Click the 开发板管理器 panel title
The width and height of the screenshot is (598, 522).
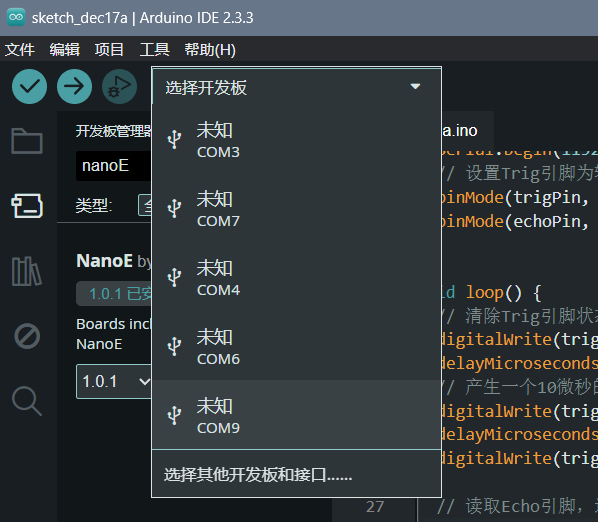coord(114,131)
